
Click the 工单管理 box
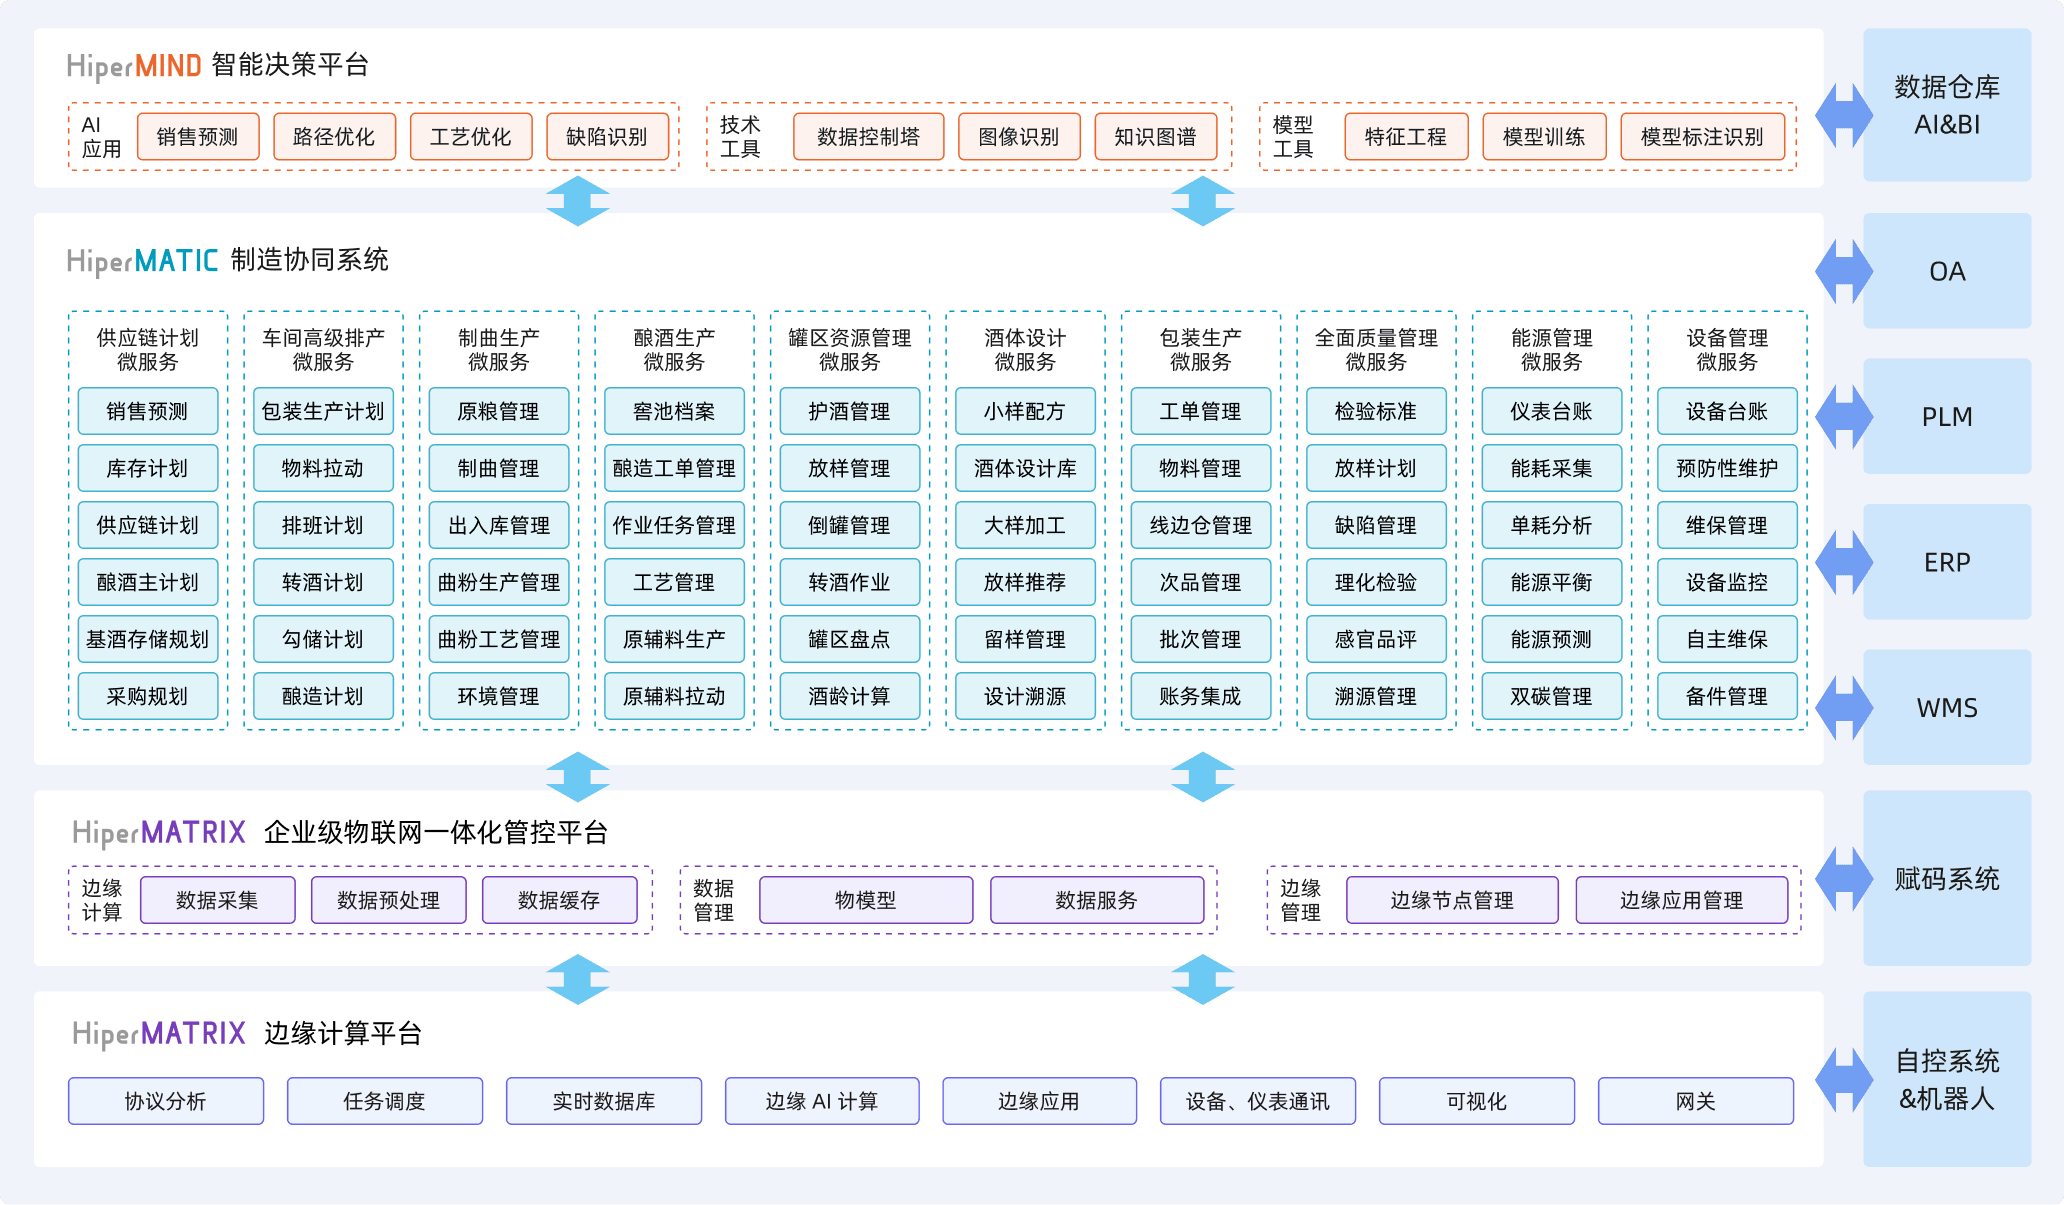pos(1201,411)
